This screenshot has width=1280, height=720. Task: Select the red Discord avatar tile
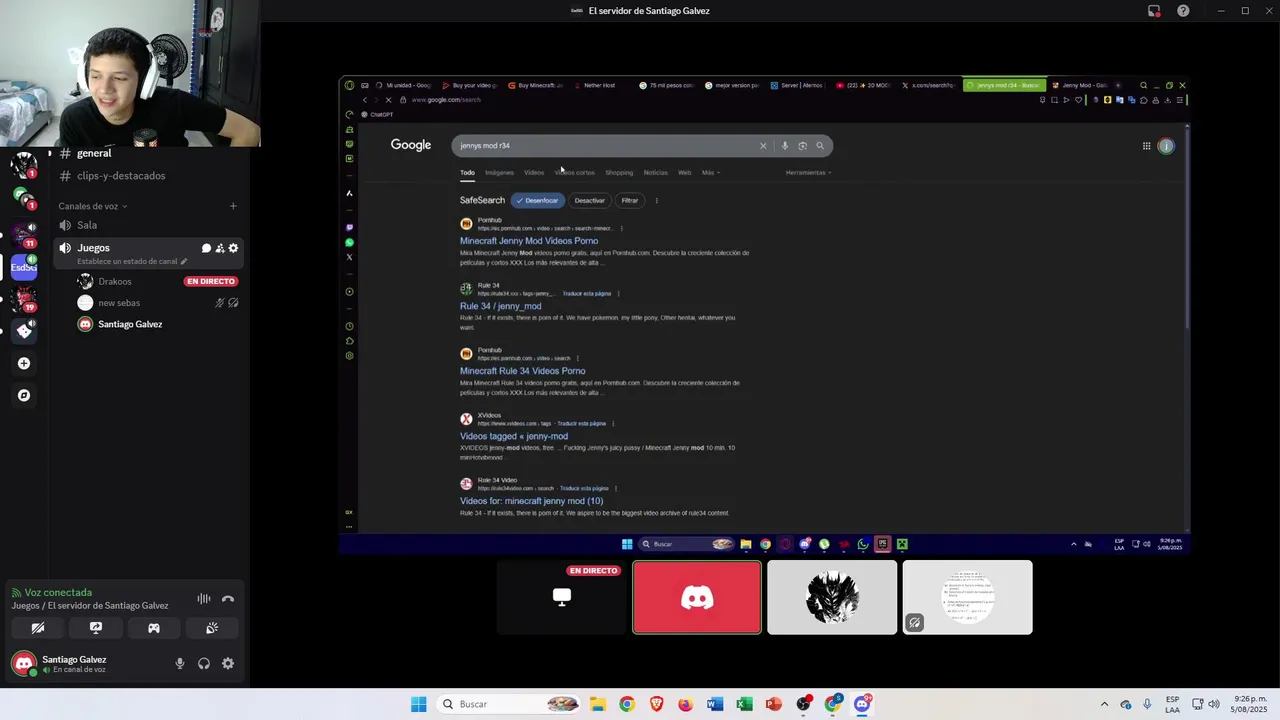click(697, 597)
